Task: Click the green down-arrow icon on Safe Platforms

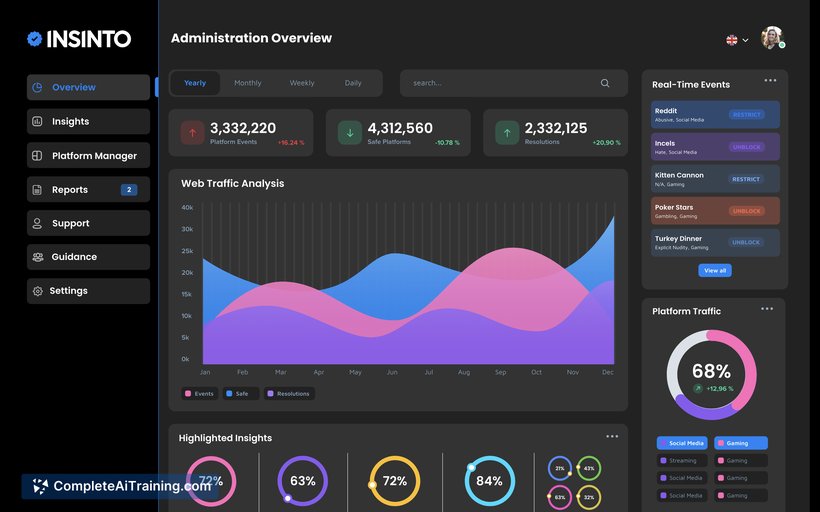Action: (x=350, y=133)
